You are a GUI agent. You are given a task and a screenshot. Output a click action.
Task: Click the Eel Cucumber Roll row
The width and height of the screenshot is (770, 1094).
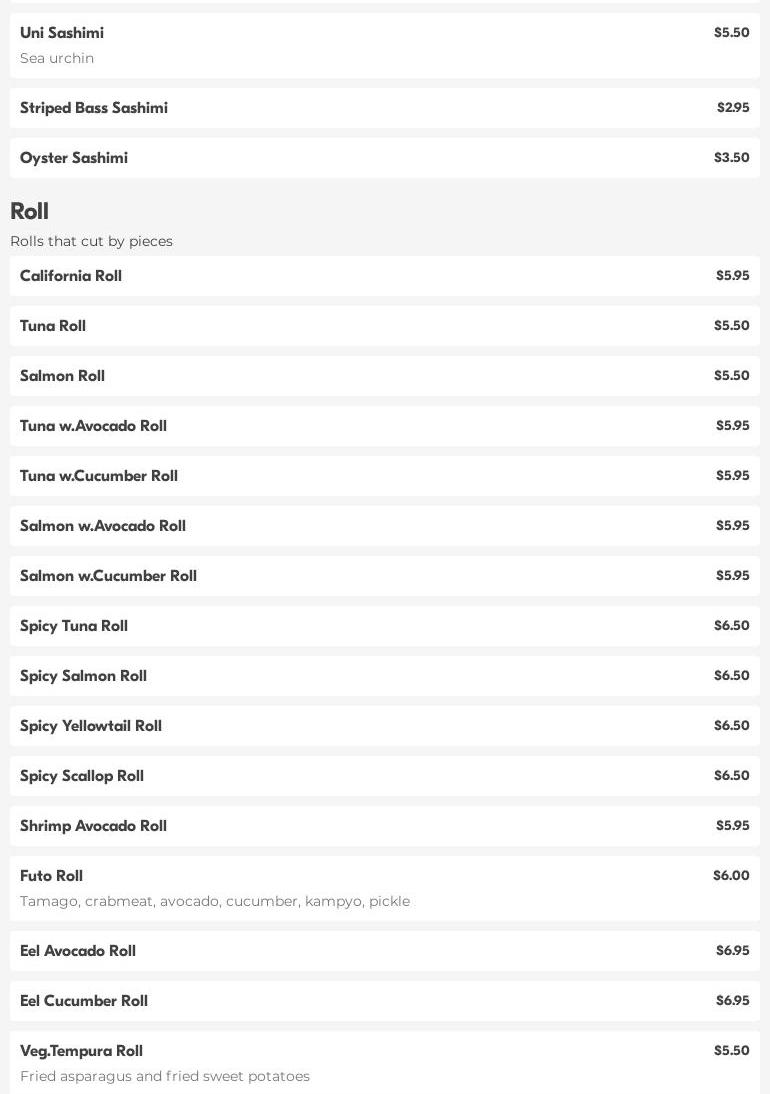[x=384, y=1001]
